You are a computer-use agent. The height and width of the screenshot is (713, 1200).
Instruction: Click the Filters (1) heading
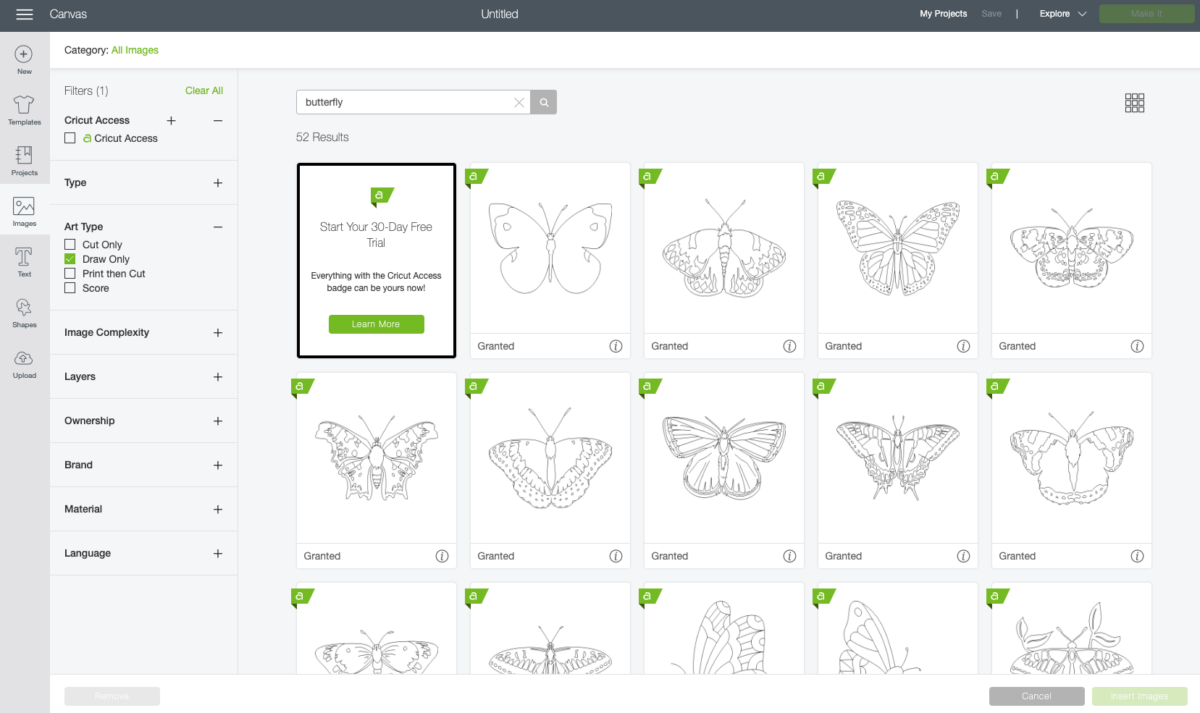point(86,91)
